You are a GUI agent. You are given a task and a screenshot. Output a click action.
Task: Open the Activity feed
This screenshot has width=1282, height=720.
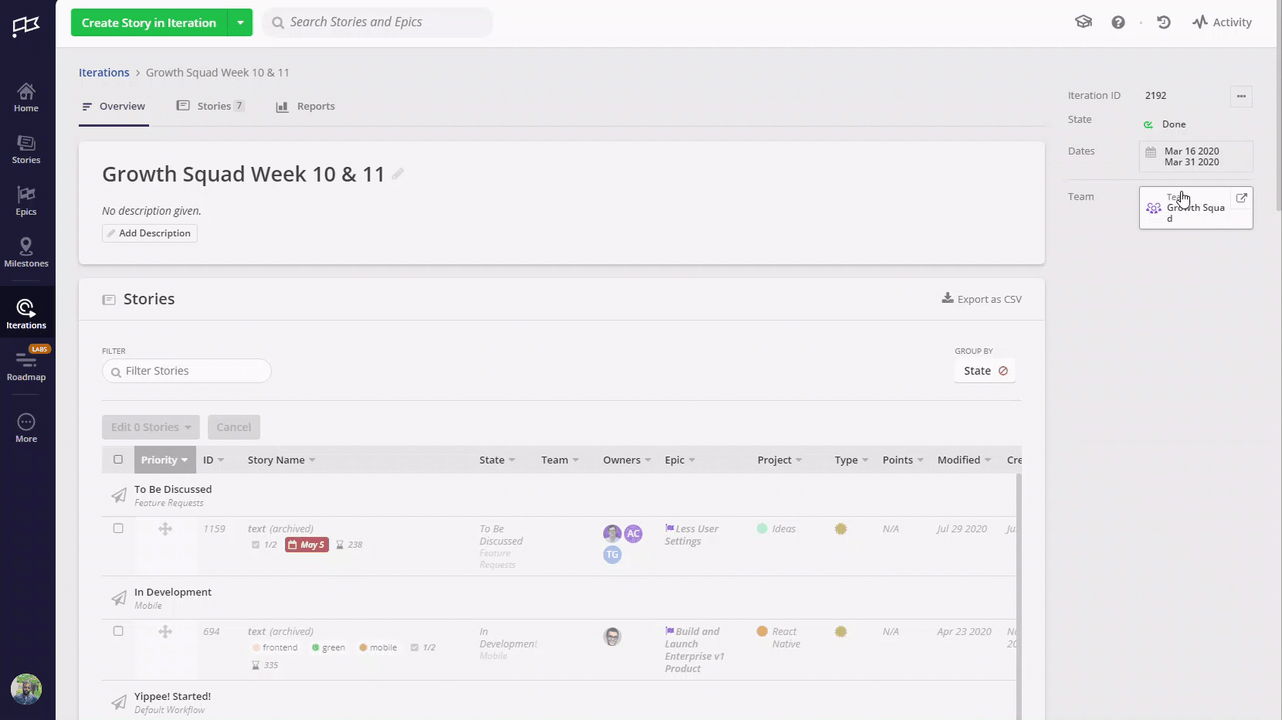point(1222,22)
